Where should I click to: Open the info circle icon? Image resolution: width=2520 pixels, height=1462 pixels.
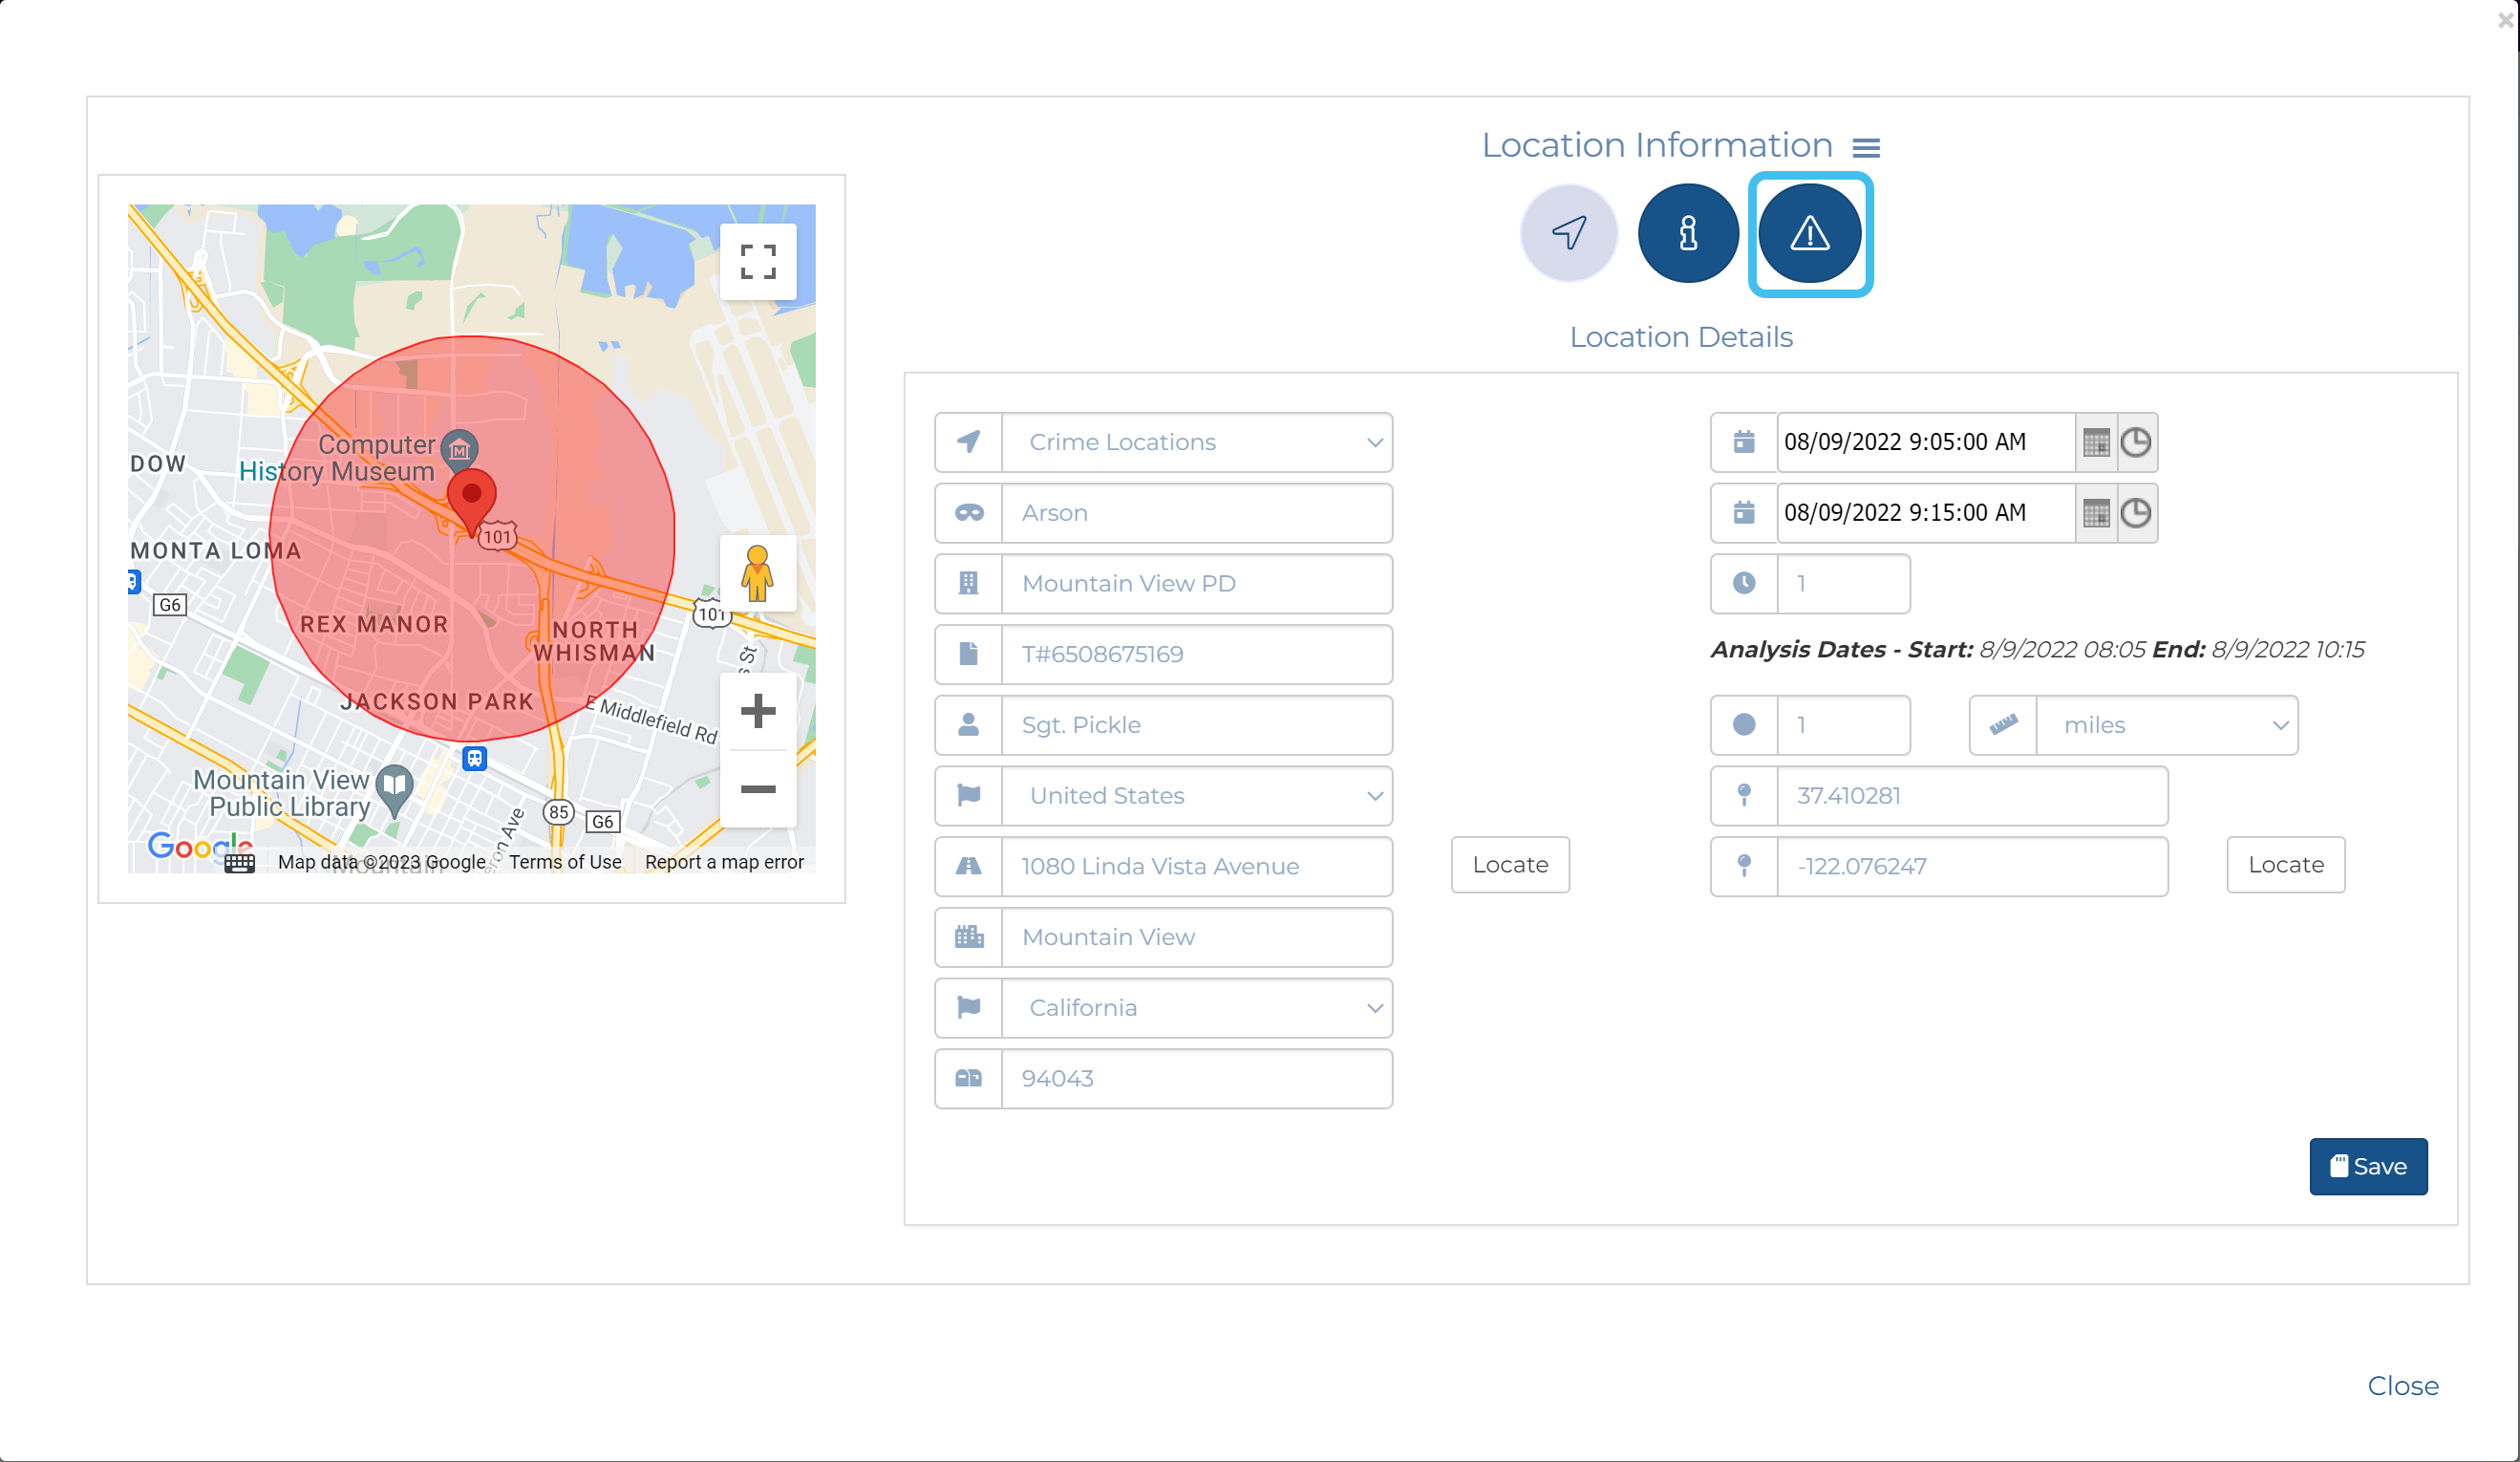coord(1688,233)
